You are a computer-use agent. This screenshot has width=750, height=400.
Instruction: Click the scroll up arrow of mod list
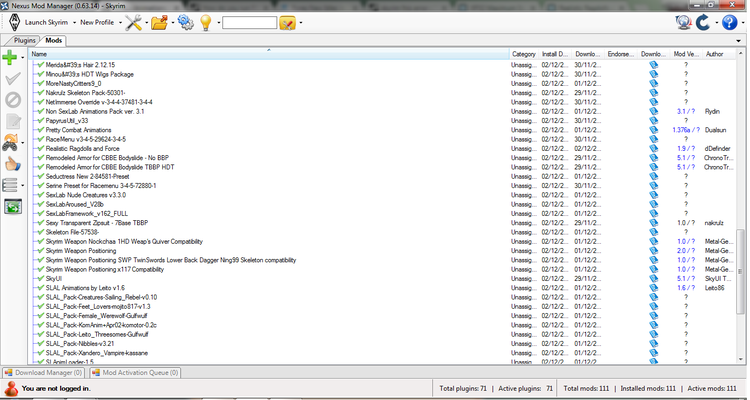pos(740,53)
